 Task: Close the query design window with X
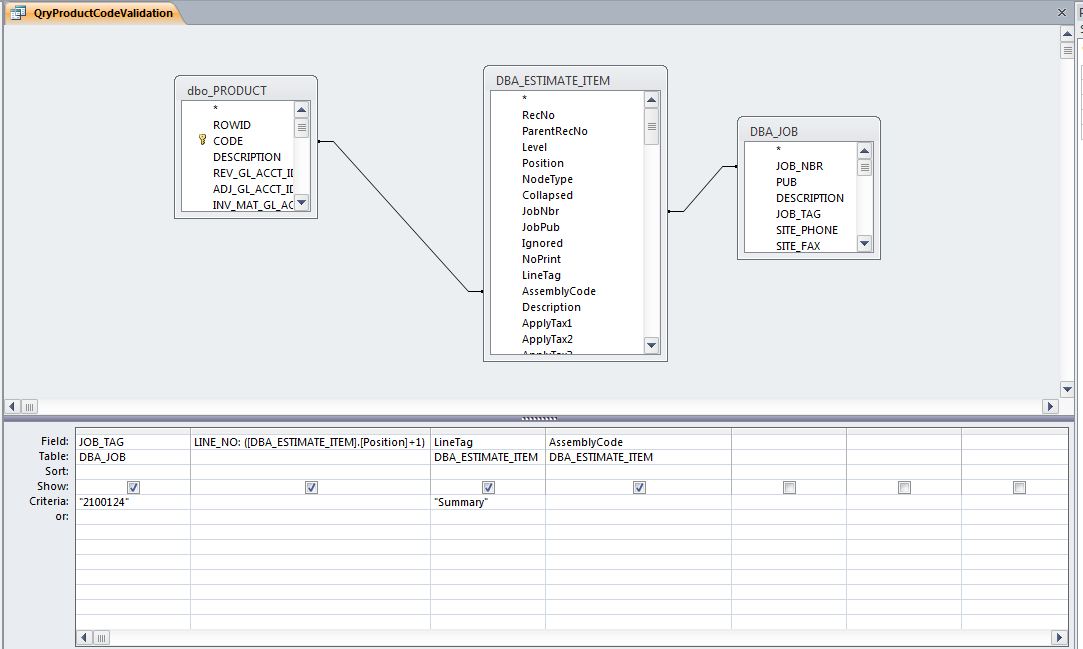tap(1062, 12)
